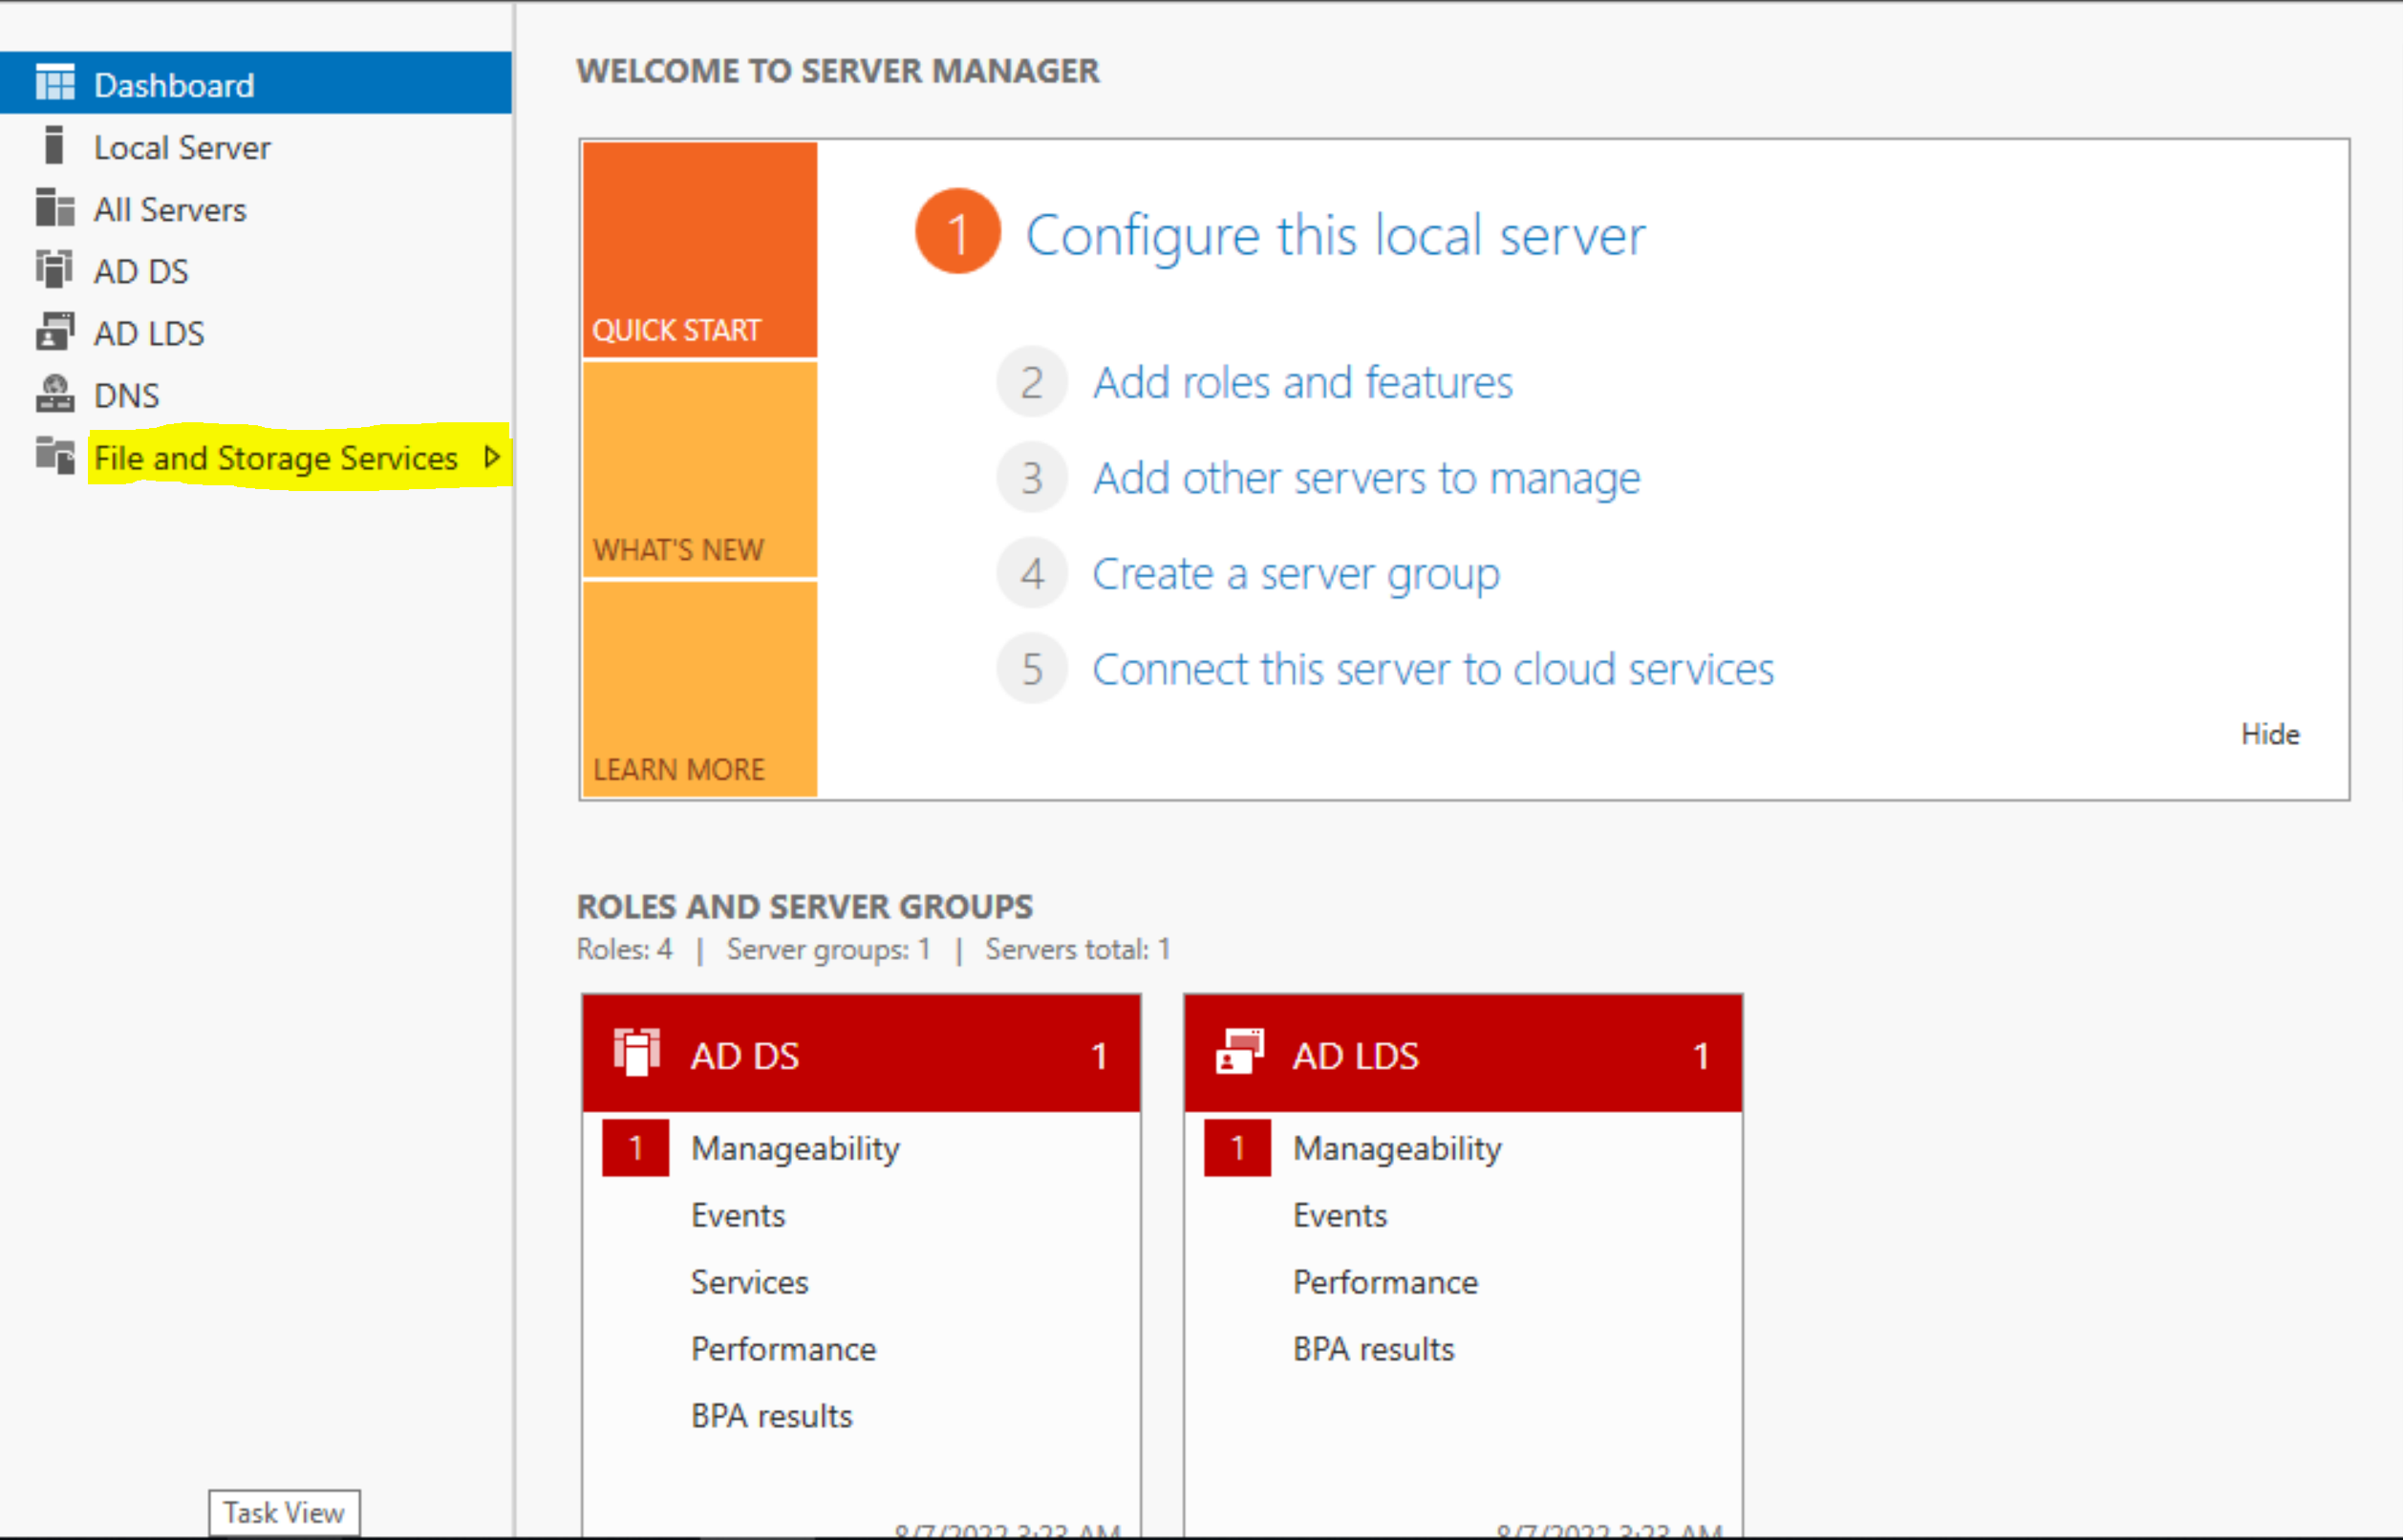Open Manageability in the AD LDS tile
Screen dimensions: 2403x1540
(1397, 1148)
